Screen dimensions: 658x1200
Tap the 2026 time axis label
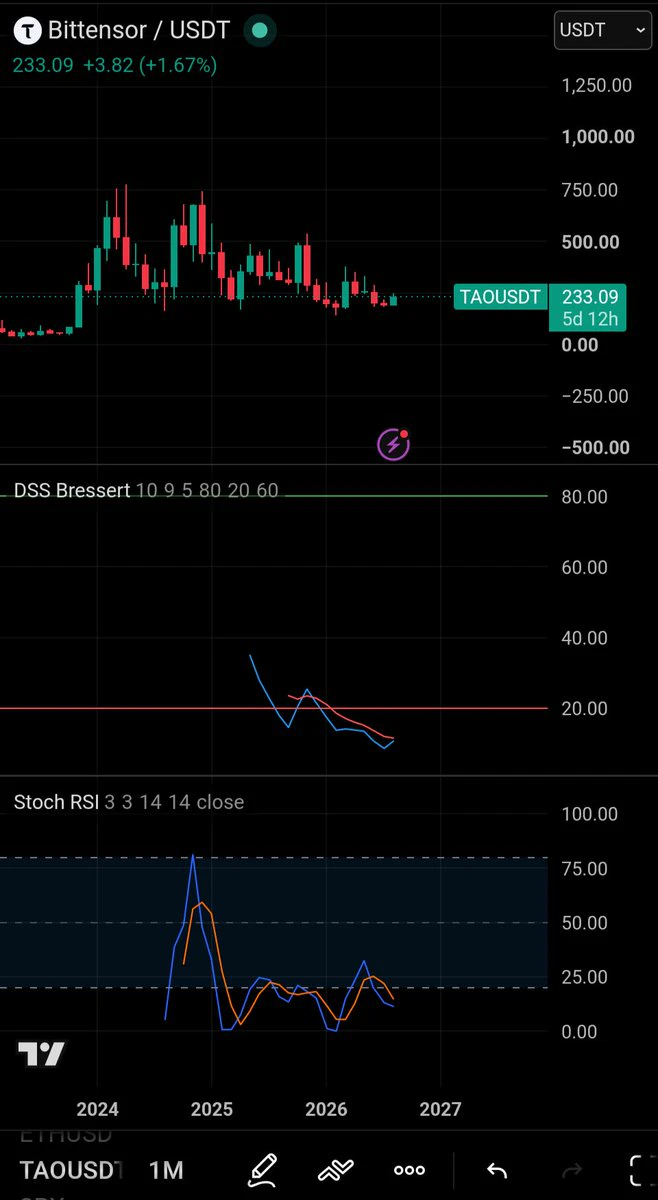click(x=326, y=1109)
